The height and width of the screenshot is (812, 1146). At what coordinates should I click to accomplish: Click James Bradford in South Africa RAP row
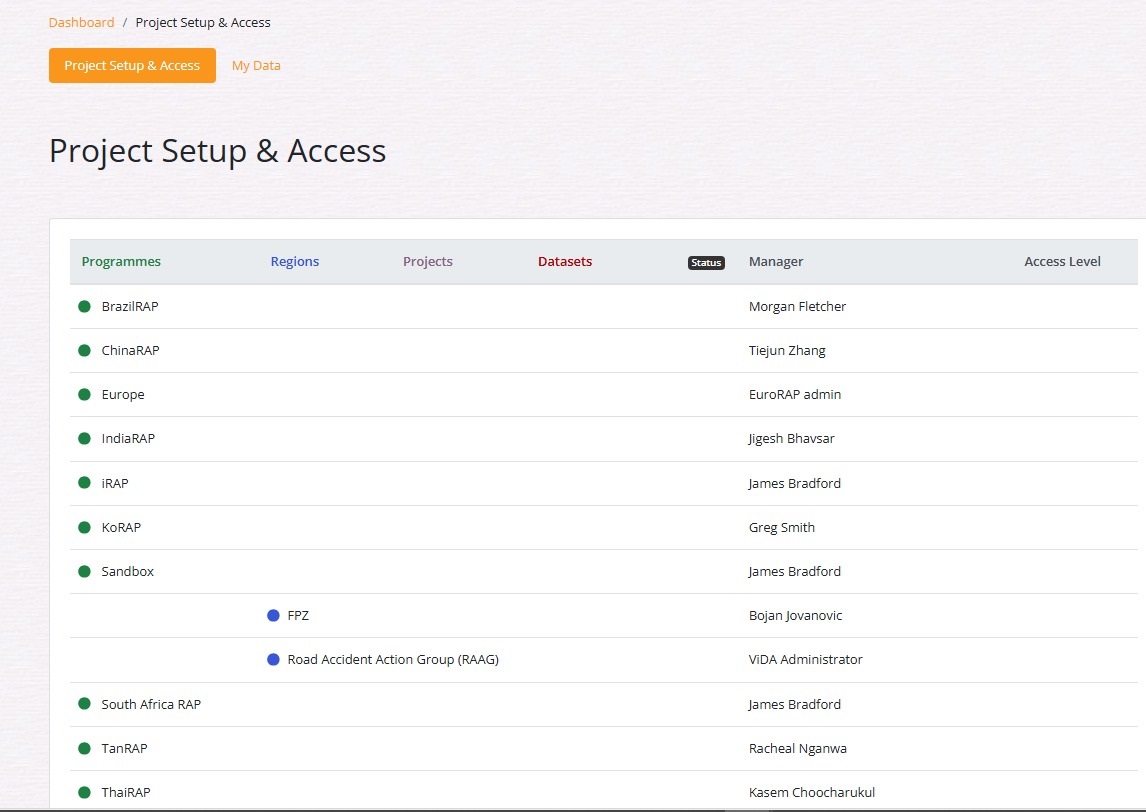click(x=794, y=704)
